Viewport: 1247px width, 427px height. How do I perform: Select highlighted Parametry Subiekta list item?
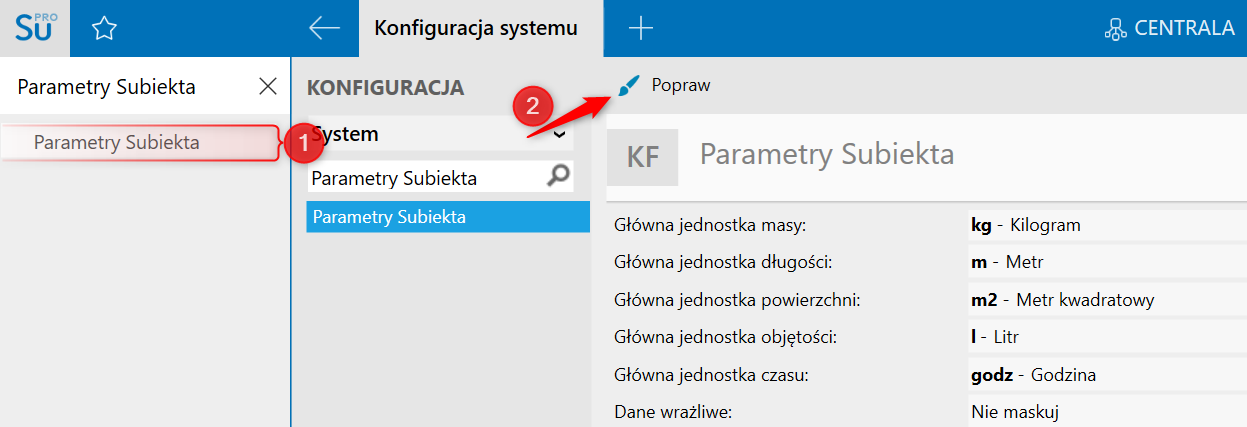(448, 216)
